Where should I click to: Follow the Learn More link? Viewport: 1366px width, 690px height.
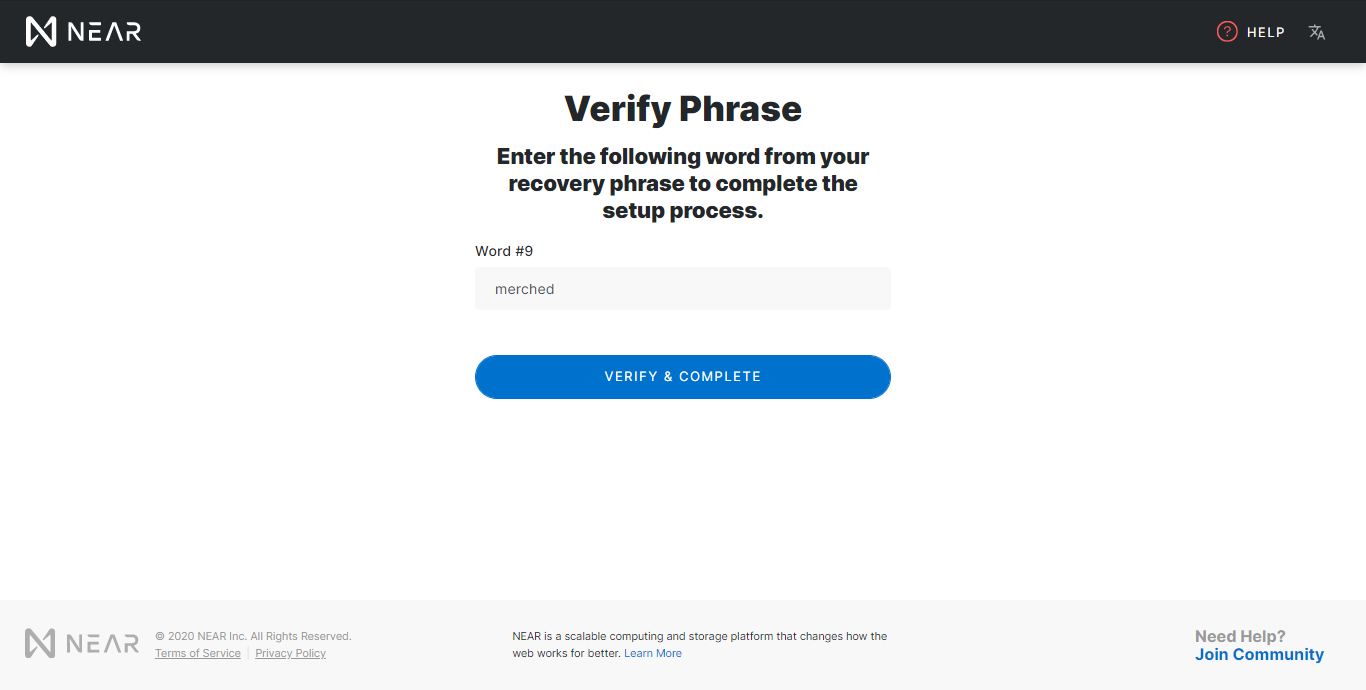click(x=653, y=654)
